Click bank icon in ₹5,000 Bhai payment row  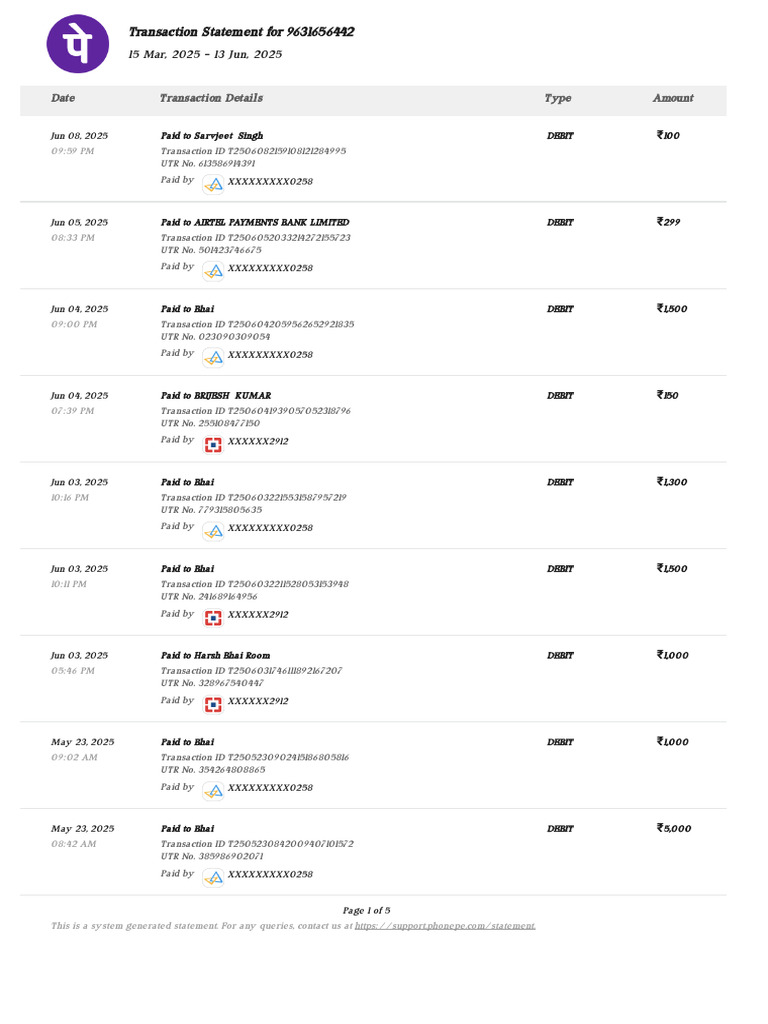213,876
